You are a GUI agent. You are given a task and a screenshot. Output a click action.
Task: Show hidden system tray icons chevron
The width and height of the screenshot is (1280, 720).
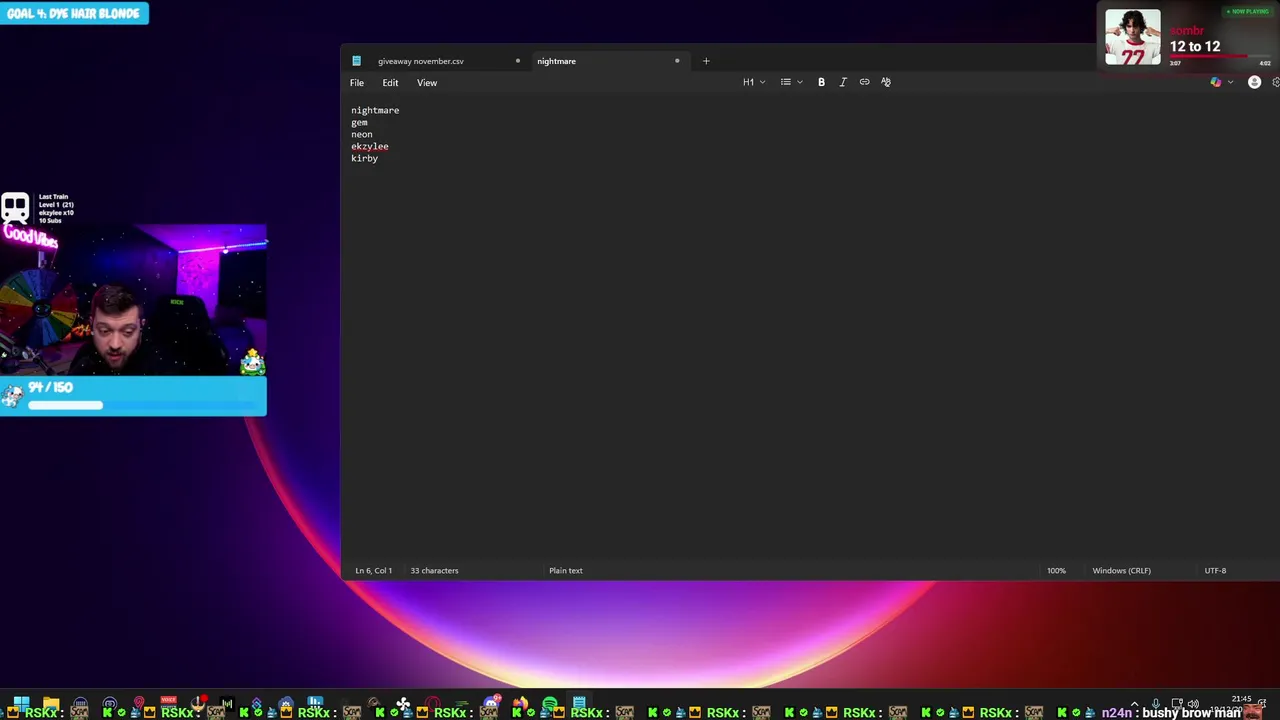click(1134, 704)
